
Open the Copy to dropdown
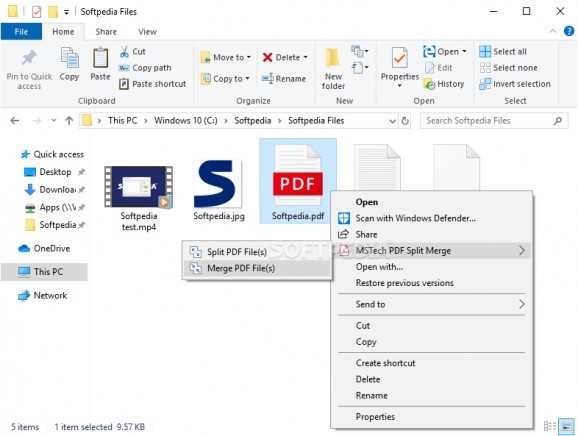225,79
